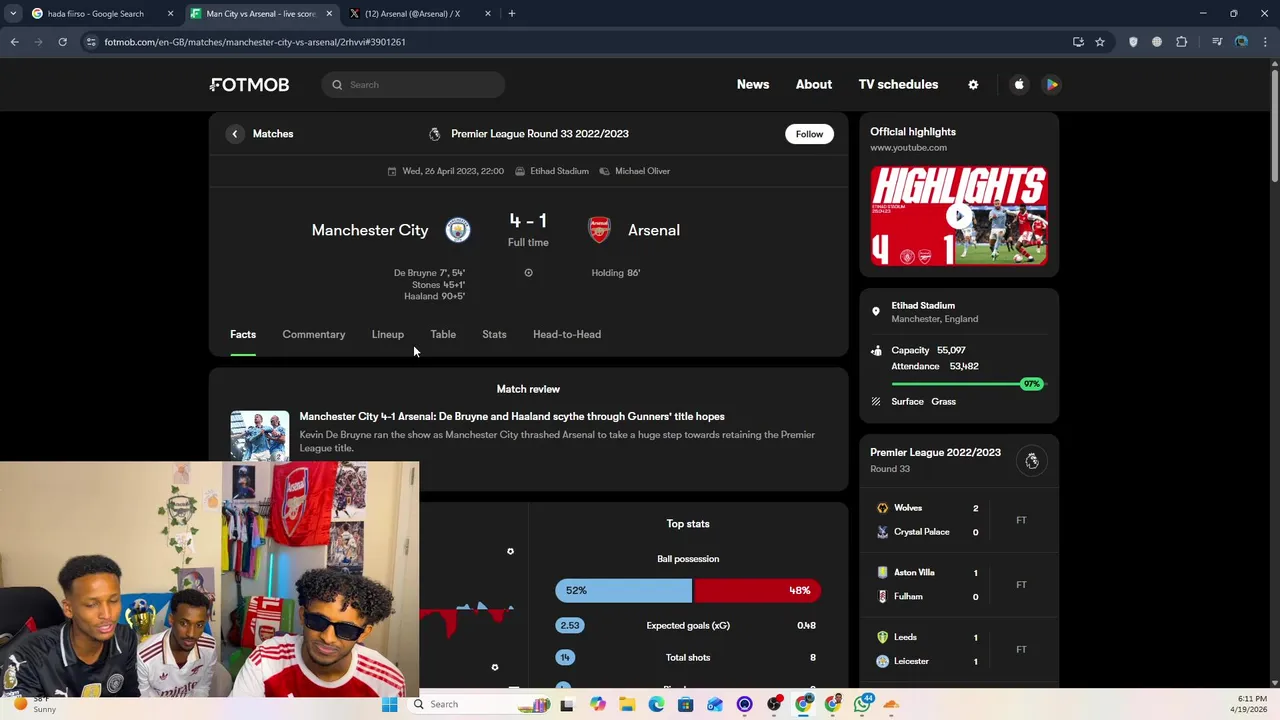Click the Arsenal team name
The image size is (1280, 720).
coord(654,230)
